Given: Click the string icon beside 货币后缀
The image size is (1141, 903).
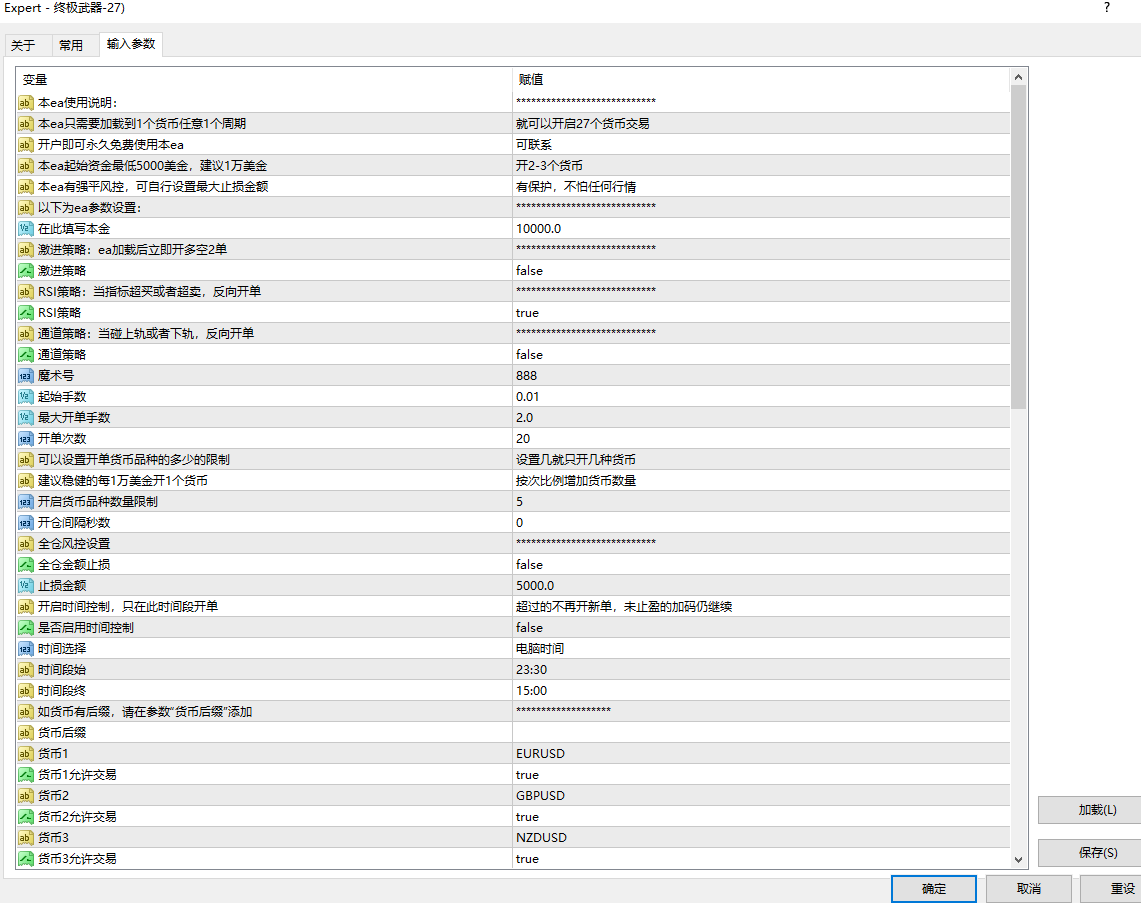Looking at the screenshot, I should coord(25,733).
